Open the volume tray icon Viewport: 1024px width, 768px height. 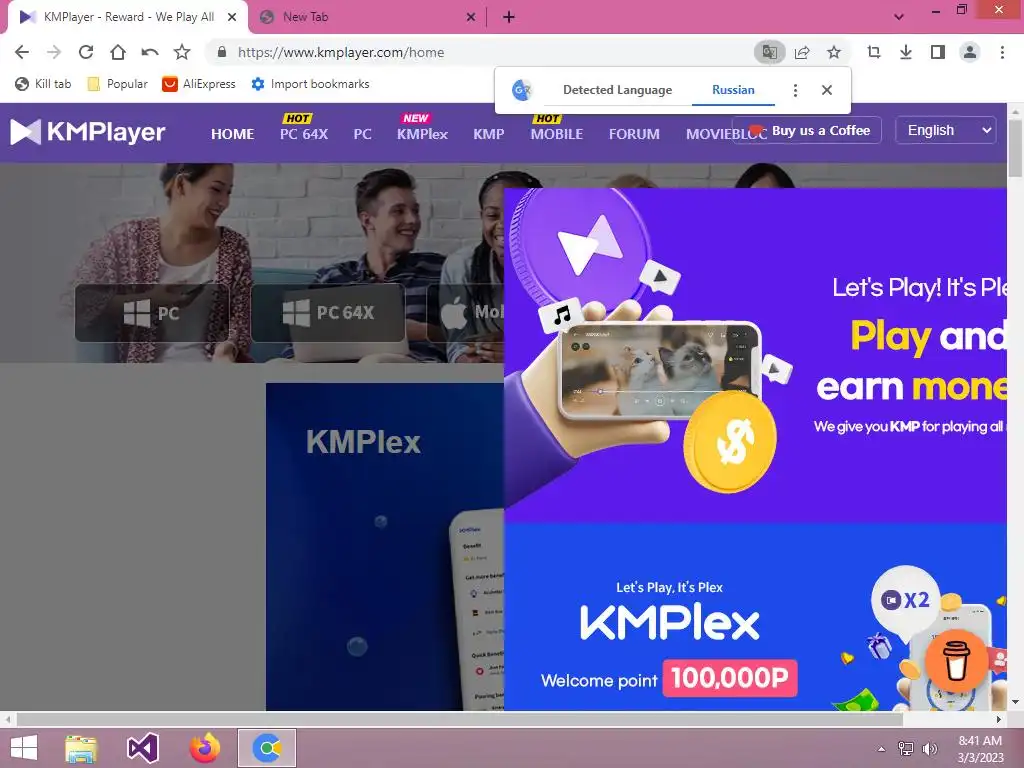click(929, 749)
